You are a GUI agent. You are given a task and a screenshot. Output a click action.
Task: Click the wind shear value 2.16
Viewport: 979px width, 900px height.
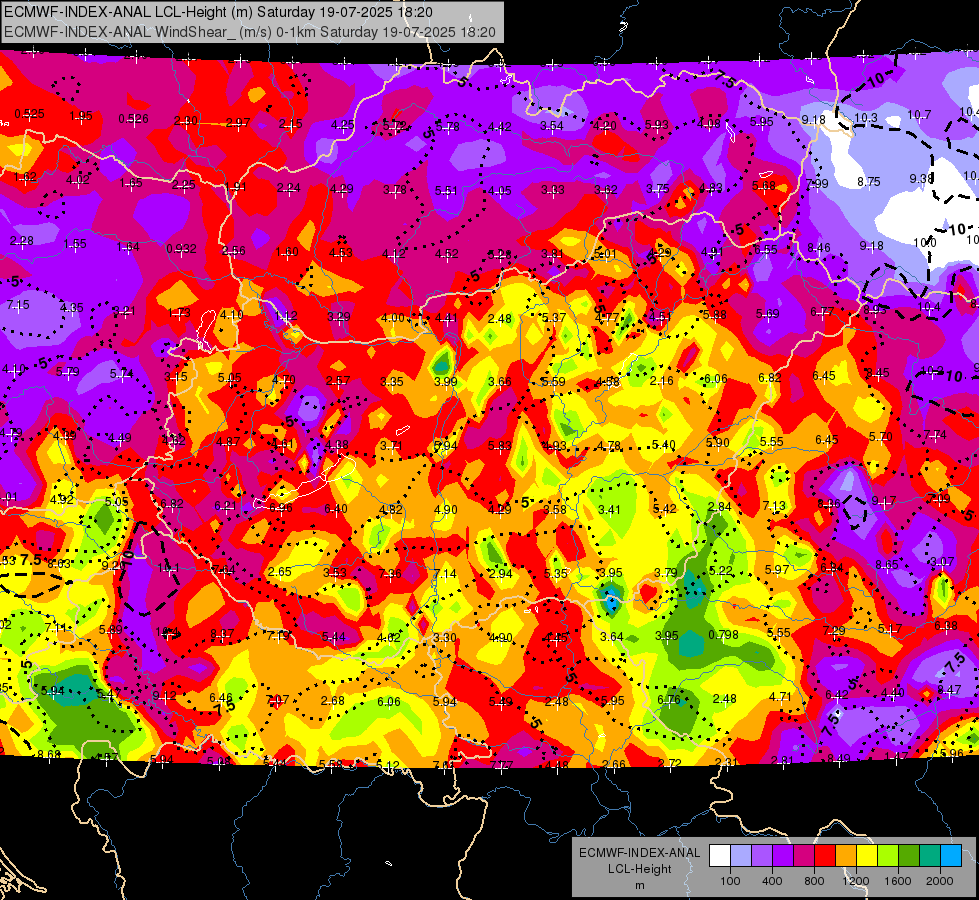[661, 380]
